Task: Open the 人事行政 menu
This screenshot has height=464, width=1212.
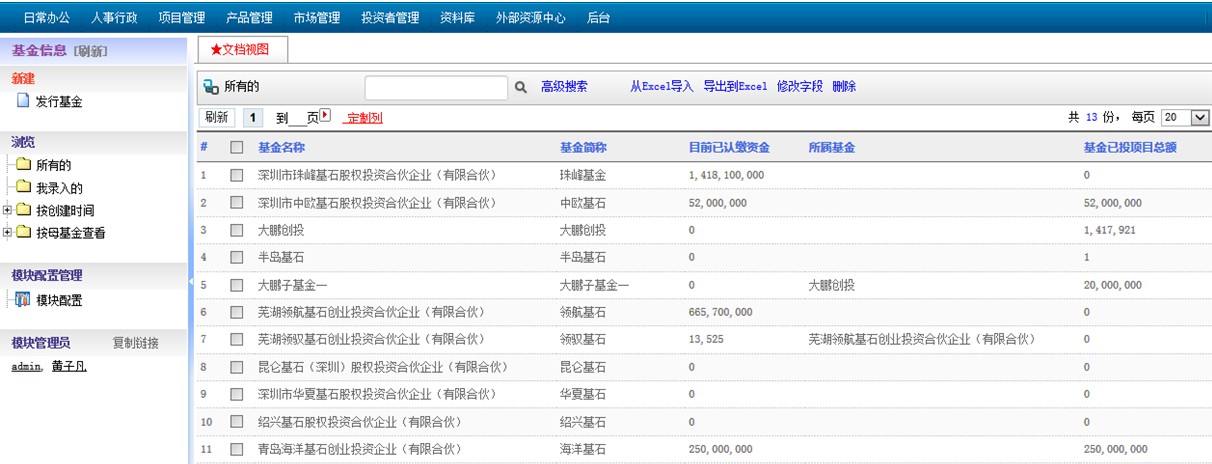Action: [x=114, y=18]
